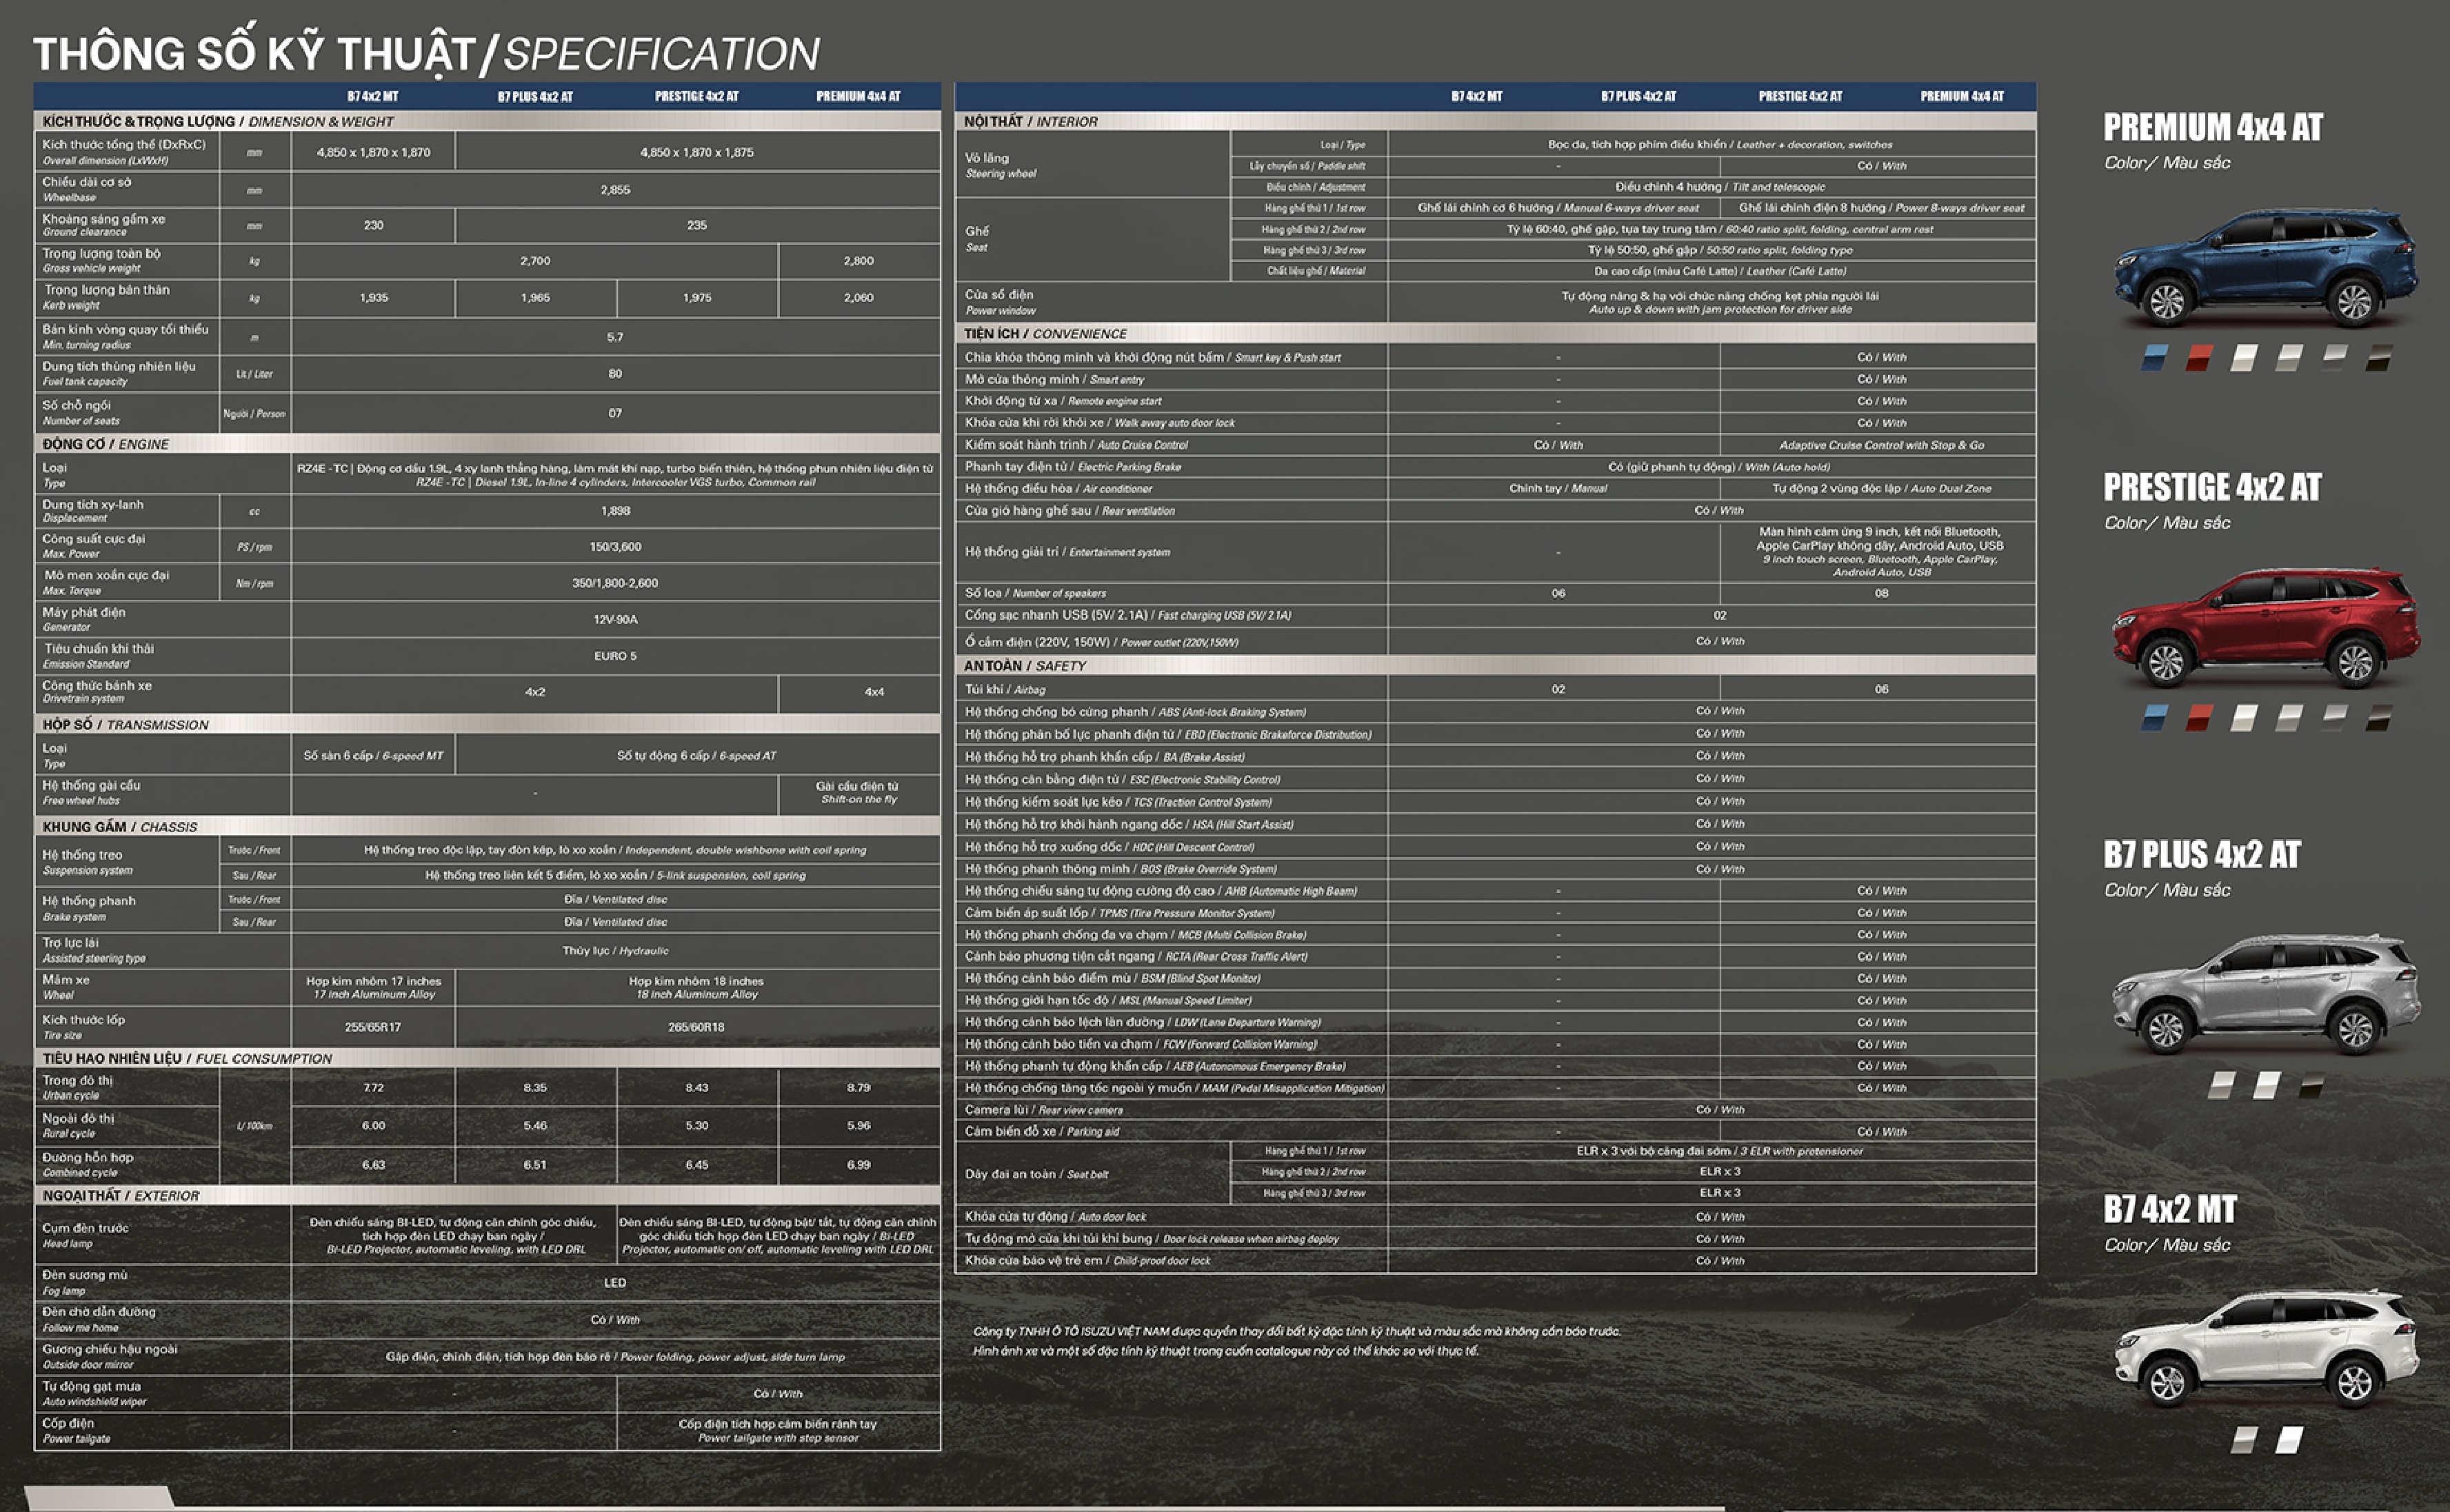The height and width of the screenshot is (1512, 2450).
Task: Click the '2,855' wheelbase value
Action: (x=615, y=189)
